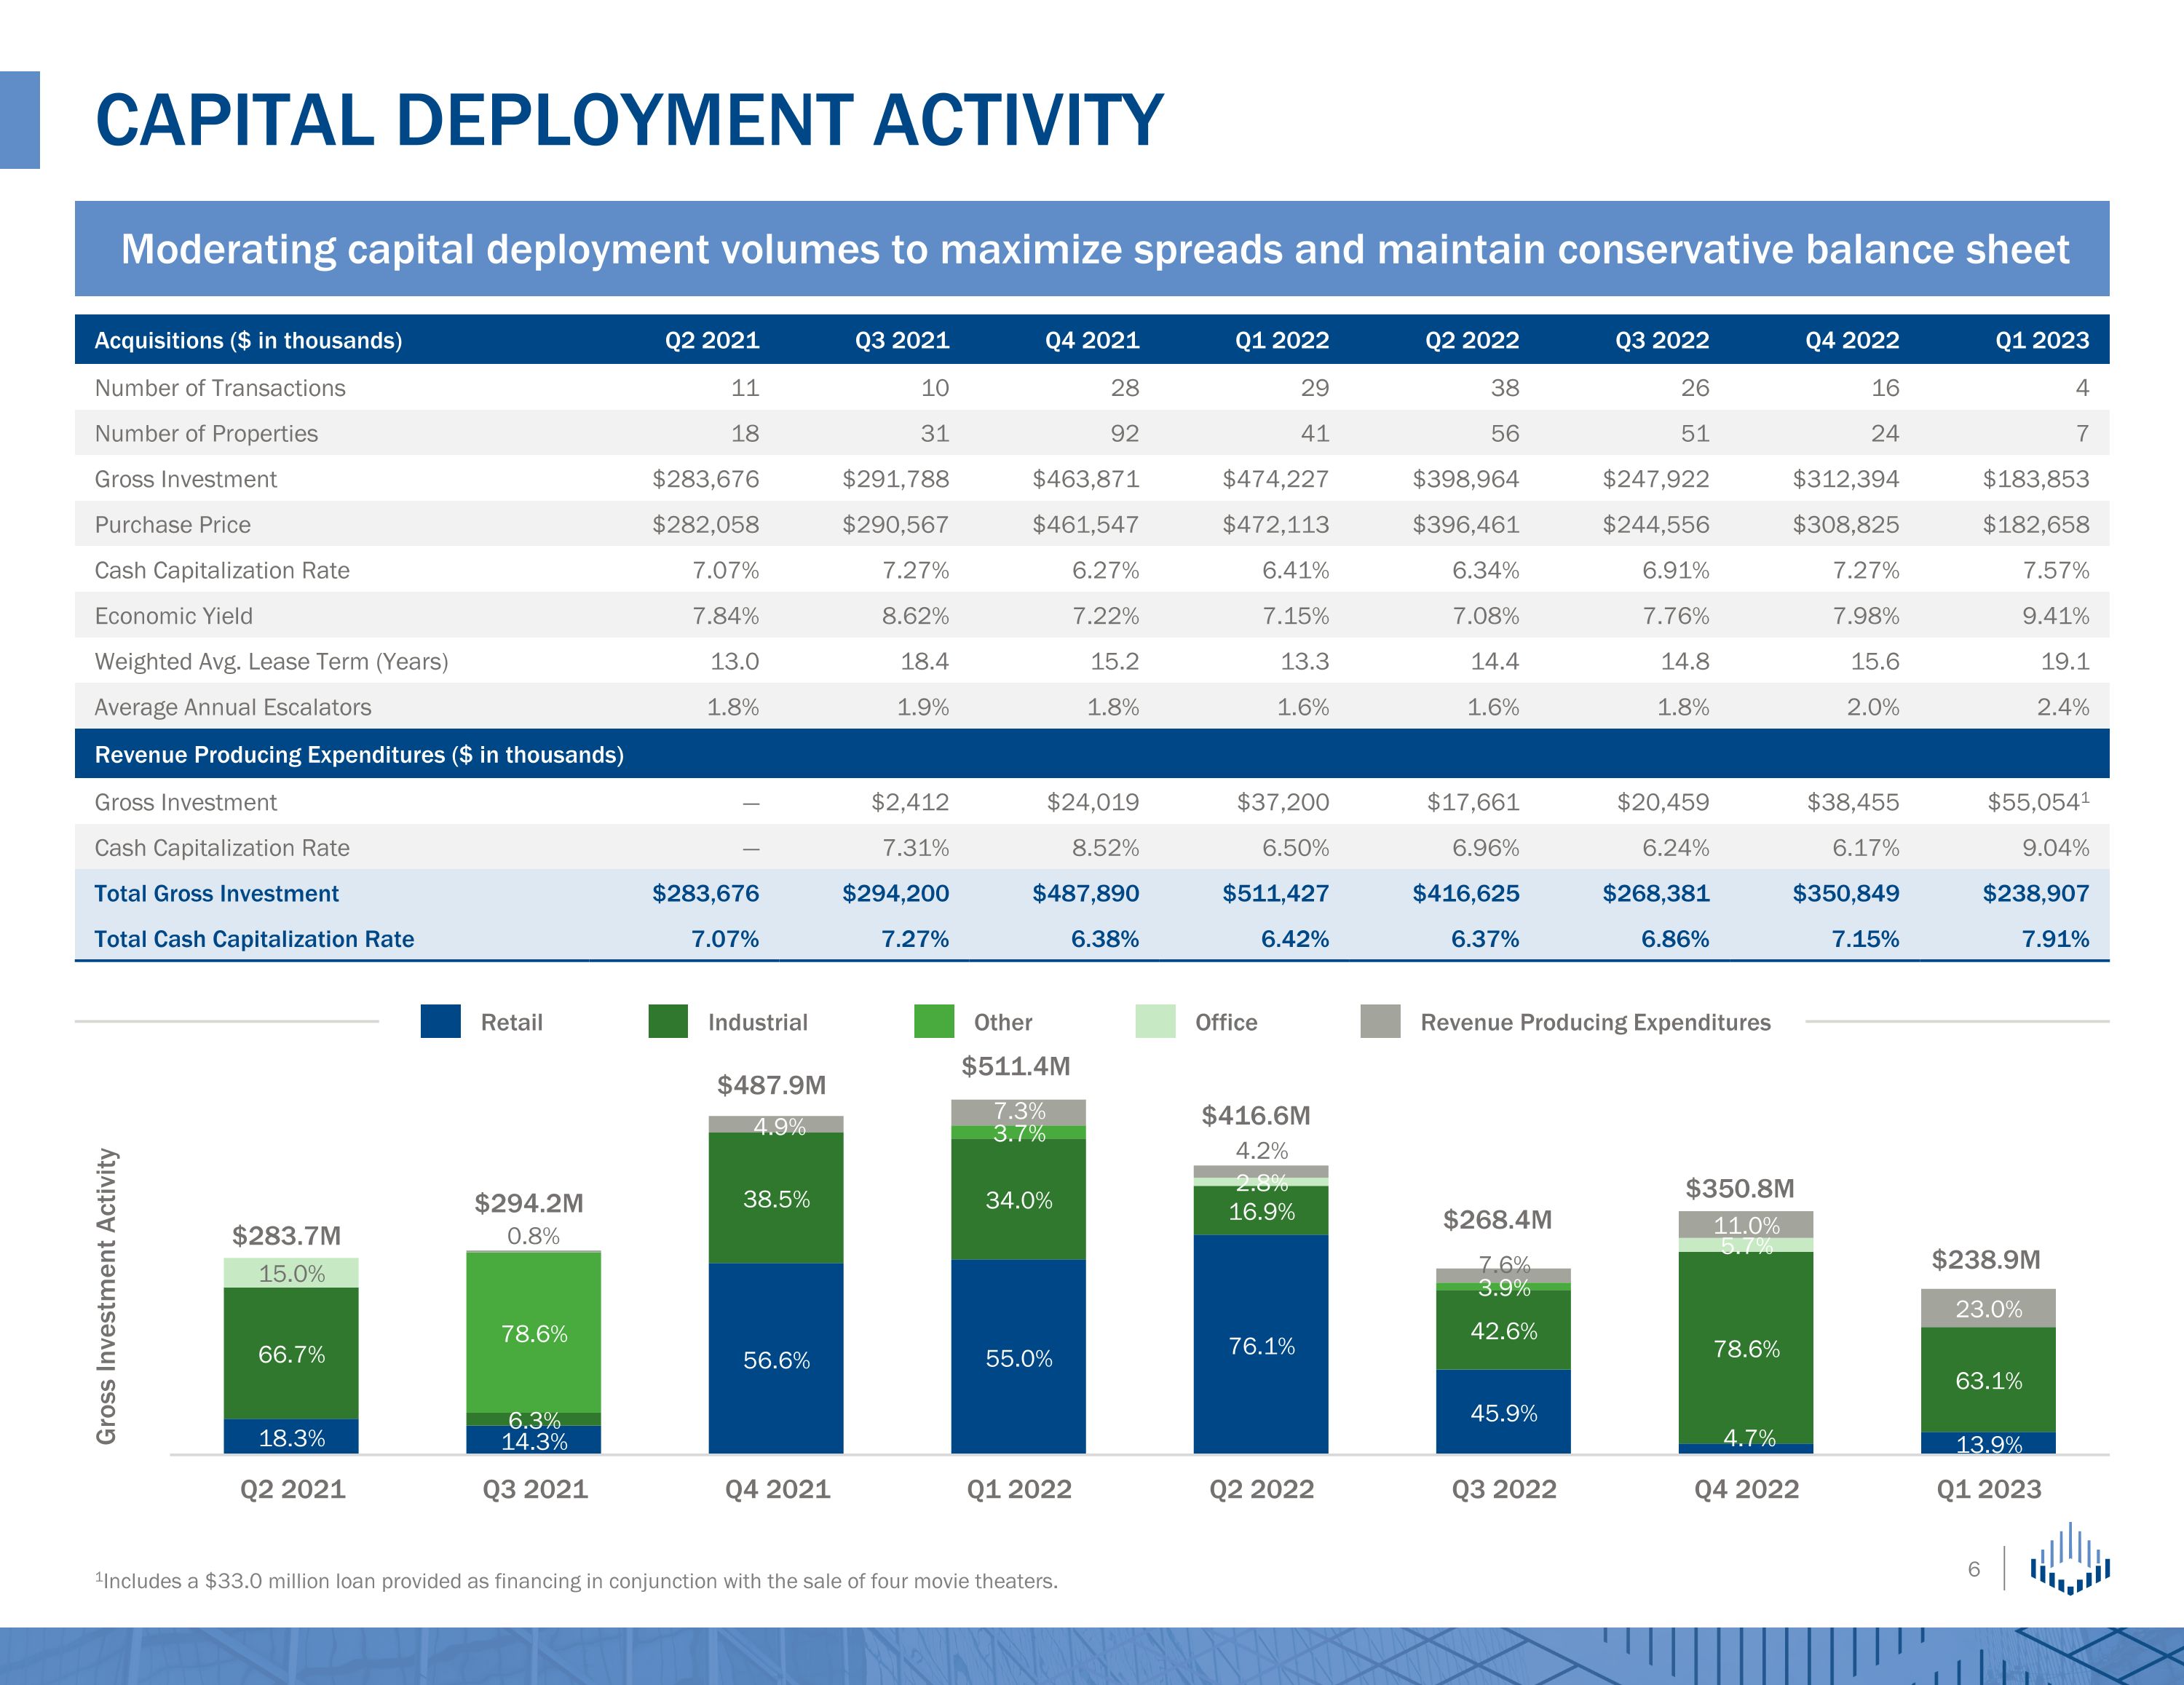Click the Q4 2022 axis label under chart
The width and height of the screenshot is (2184, 1685).
tap(1746, 1489)
